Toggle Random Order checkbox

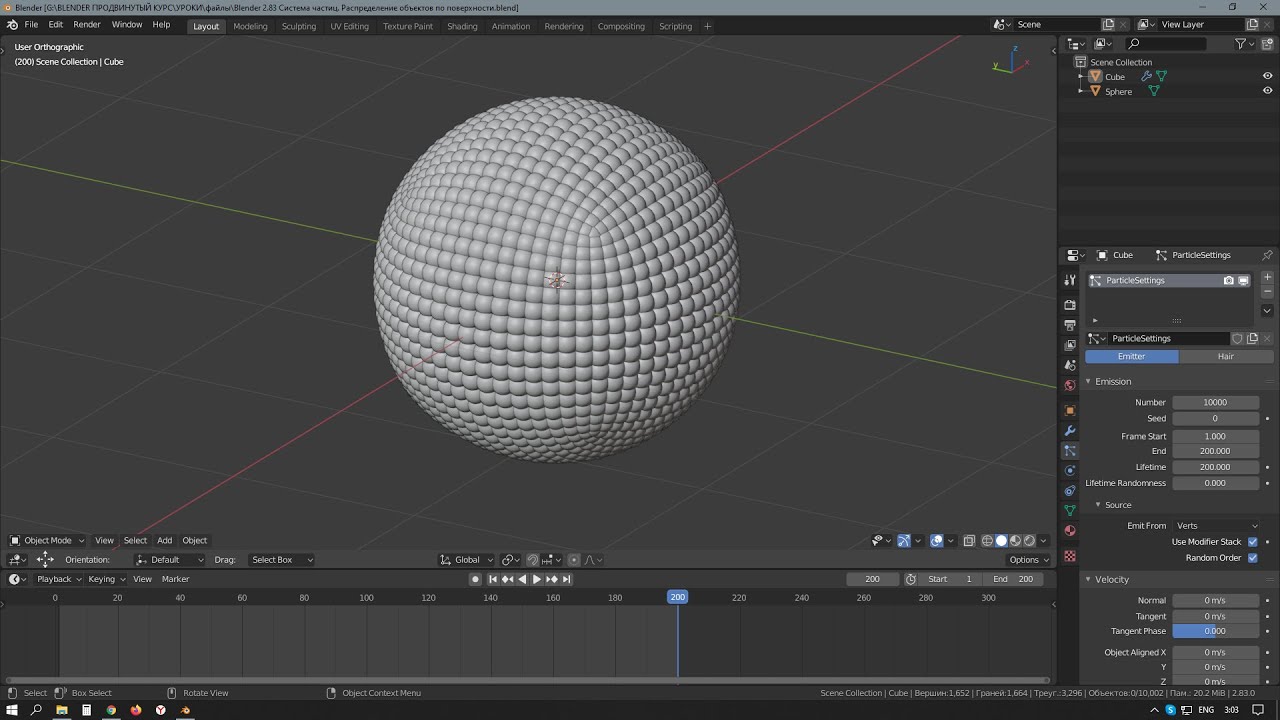point(1252,558)
